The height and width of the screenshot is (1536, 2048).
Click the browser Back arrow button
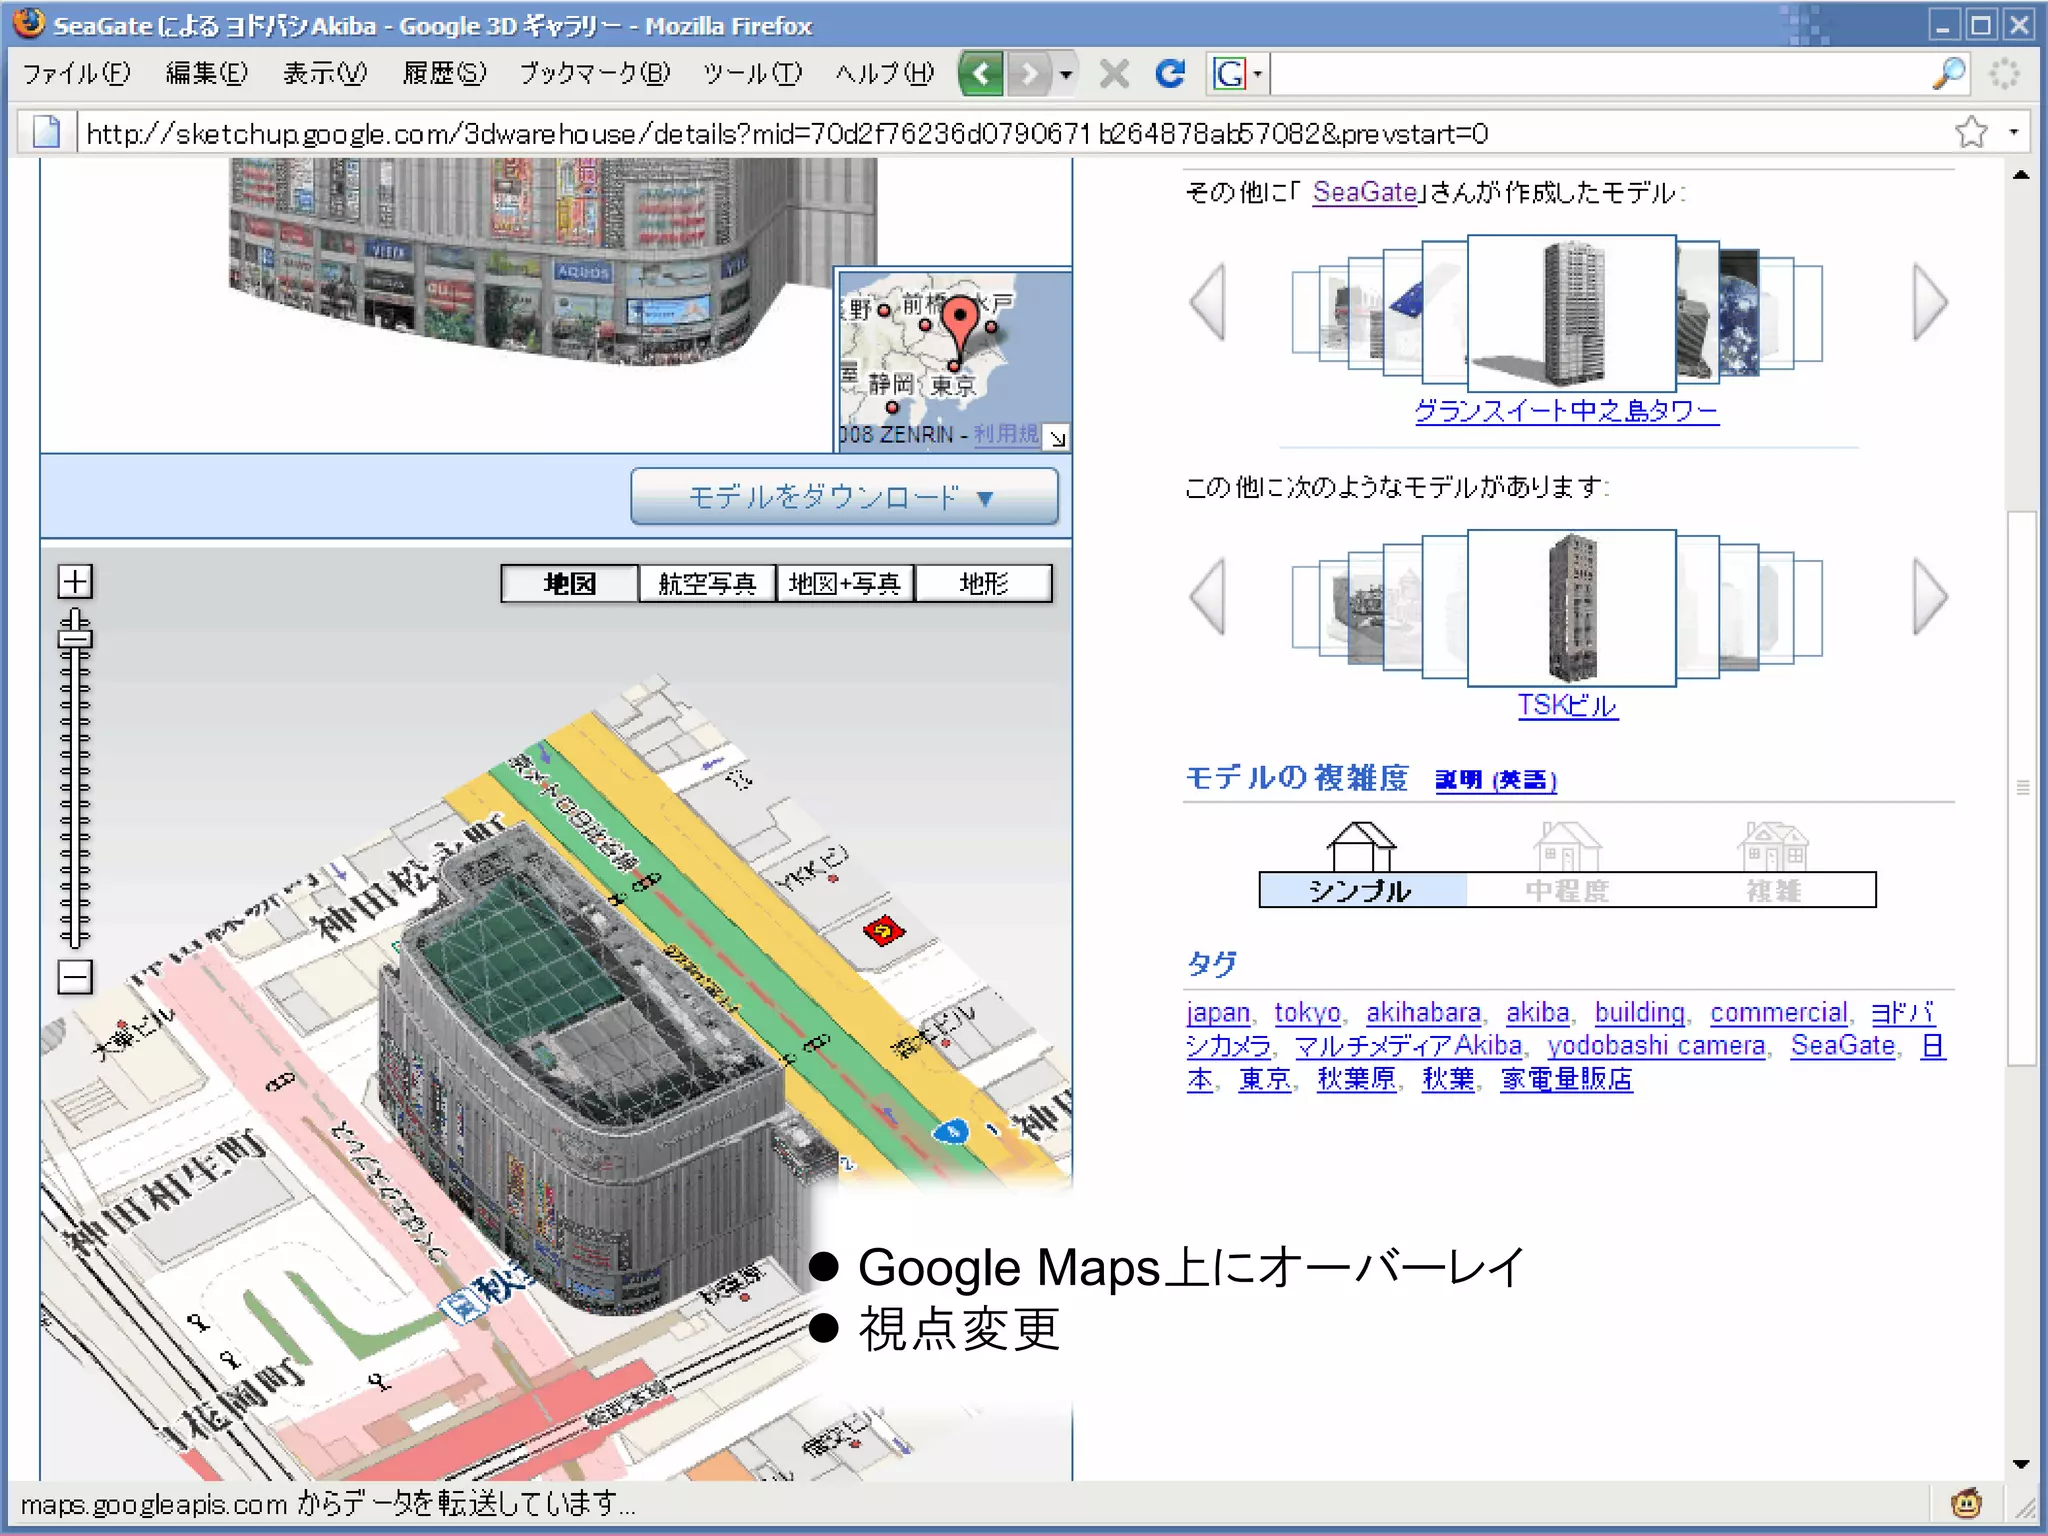981,74
